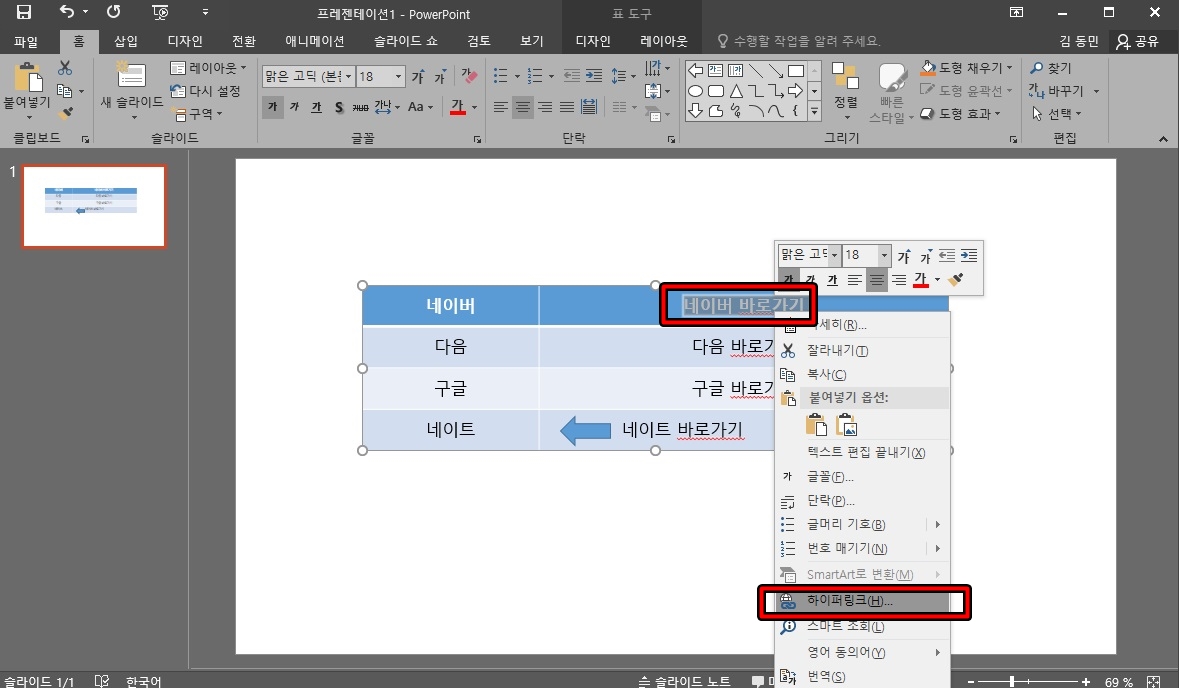Adjust the zoom slider in status bar

1012,681
